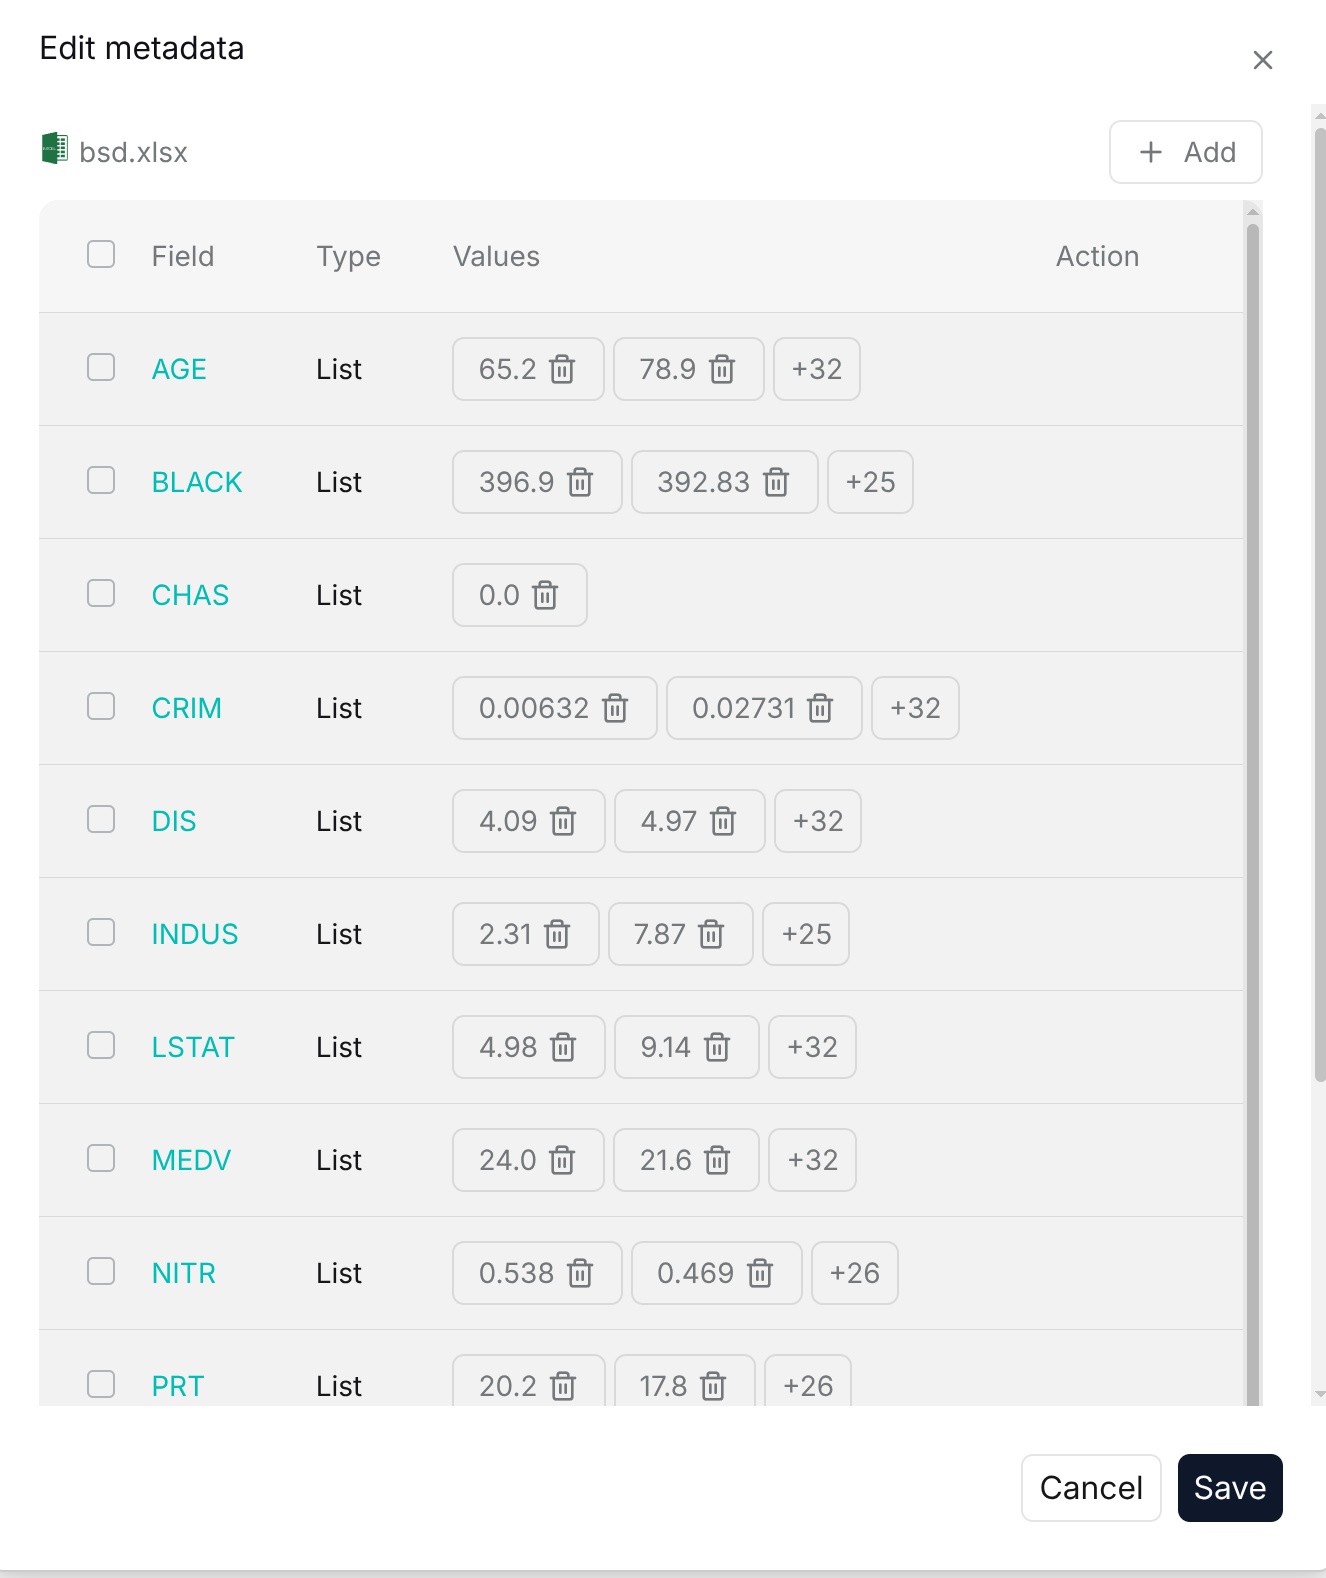The width and height of the screenshot is (1326, 1578).
Task: Open the LSTAT field link
Action: click(193, 1047)
